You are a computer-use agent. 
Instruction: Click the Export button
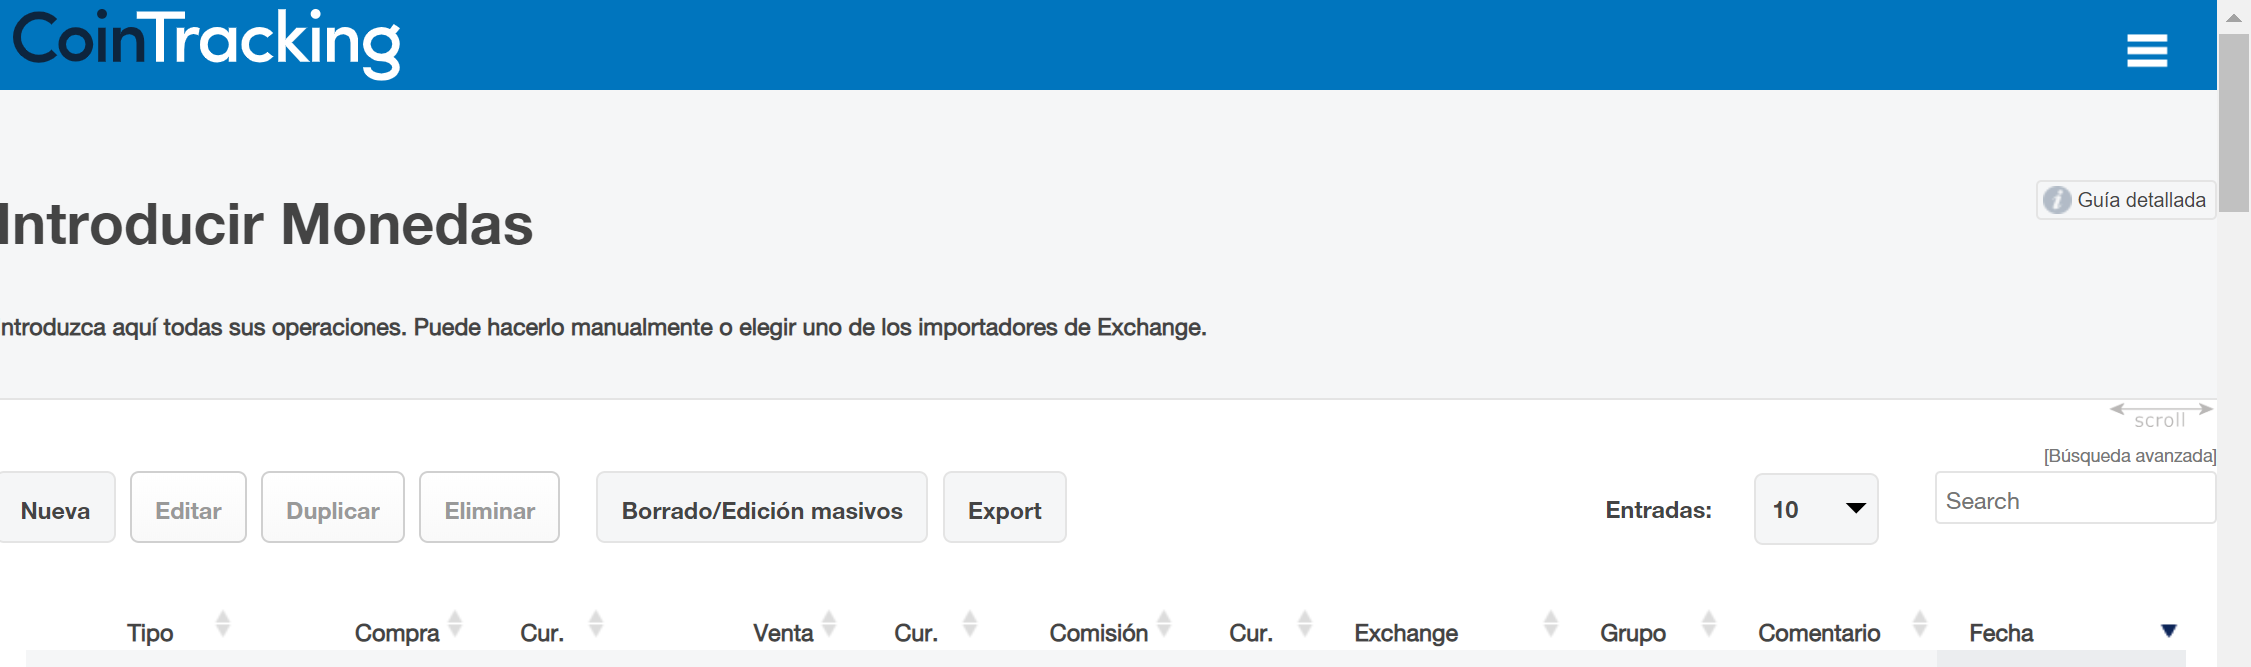tap(1004, 509)
